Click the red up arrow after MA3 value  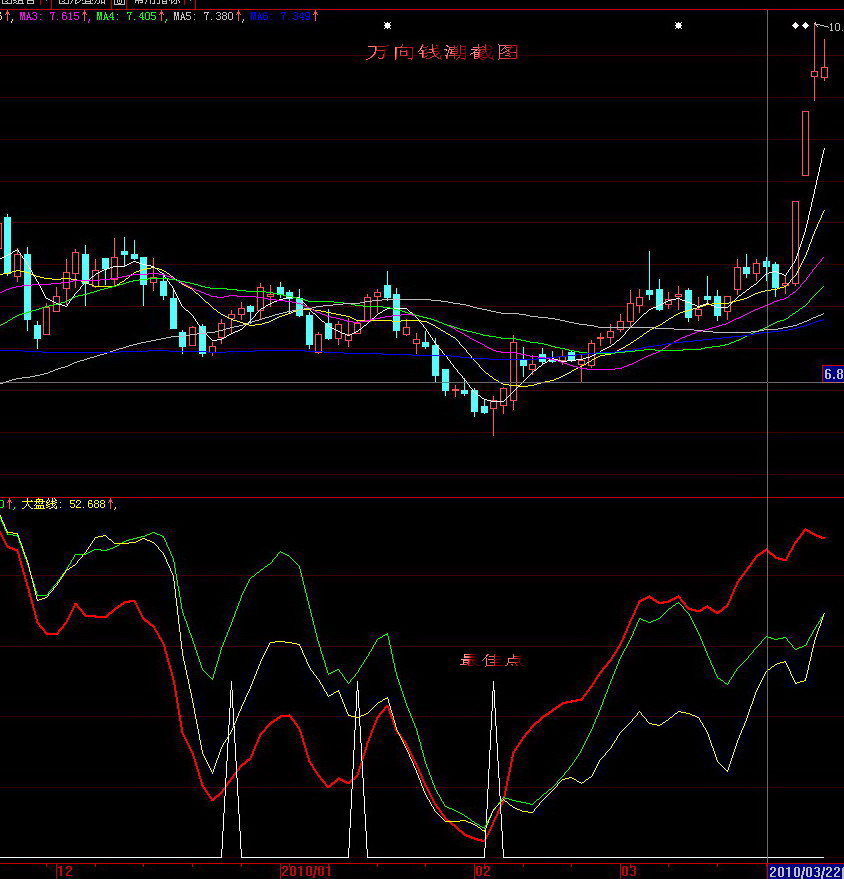[85, 17]
